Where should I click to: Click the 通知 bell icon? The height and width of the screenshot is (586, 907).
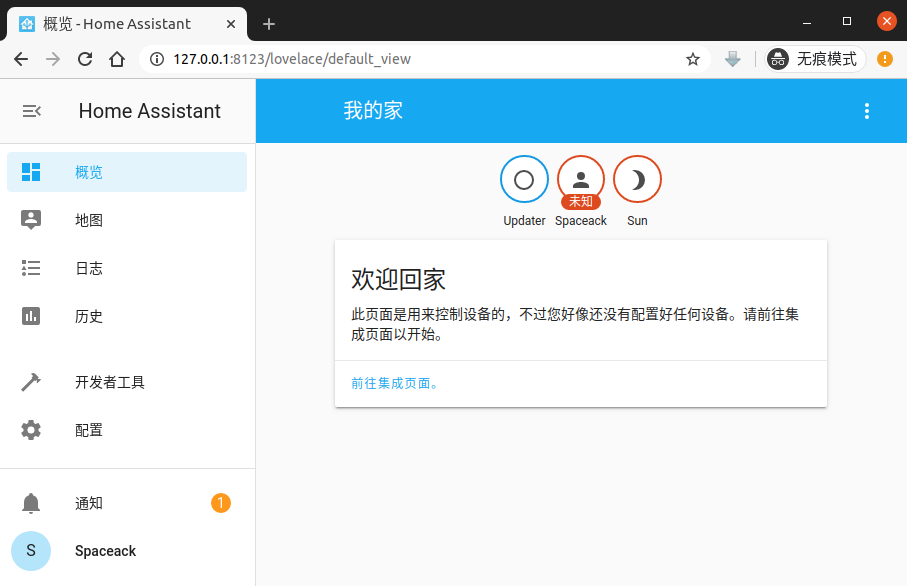point(31,503)
